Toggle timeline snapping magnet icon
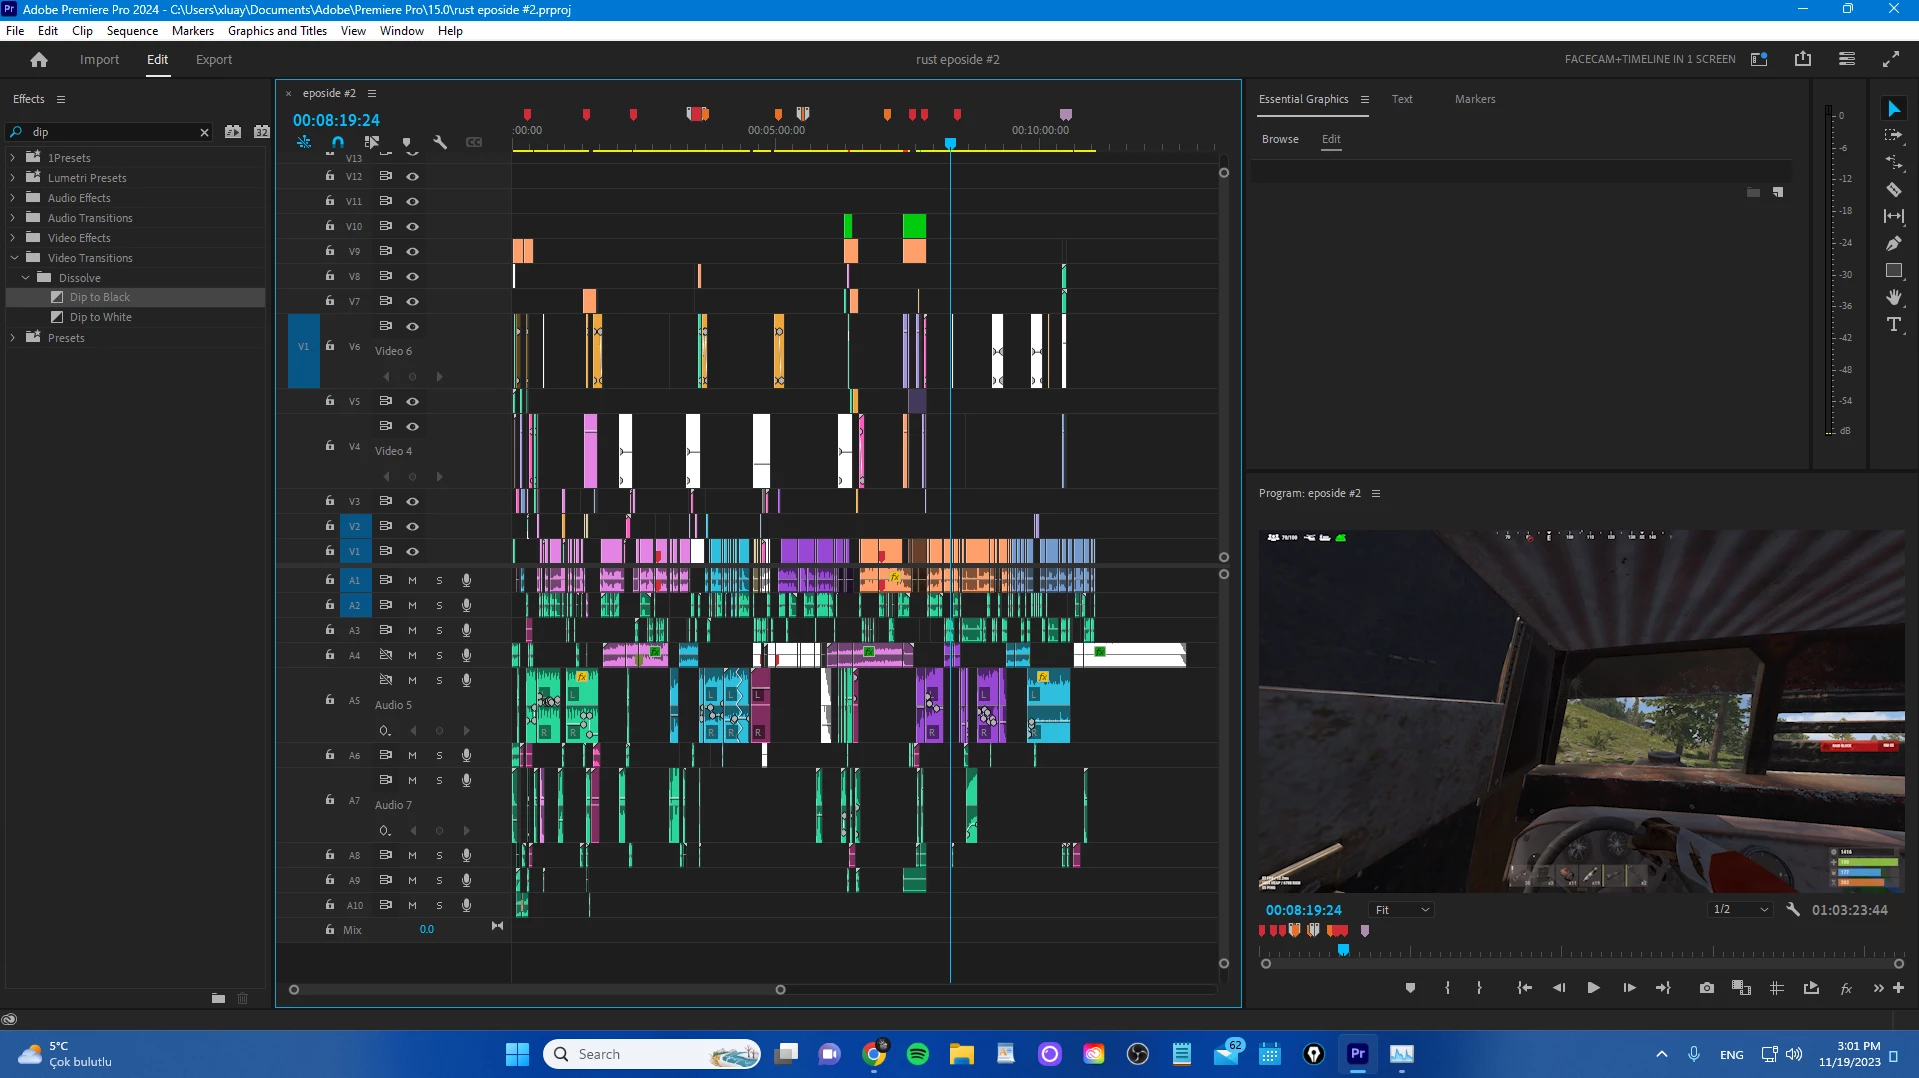The image size is (1919, 1078). click(x=338, y=142)
